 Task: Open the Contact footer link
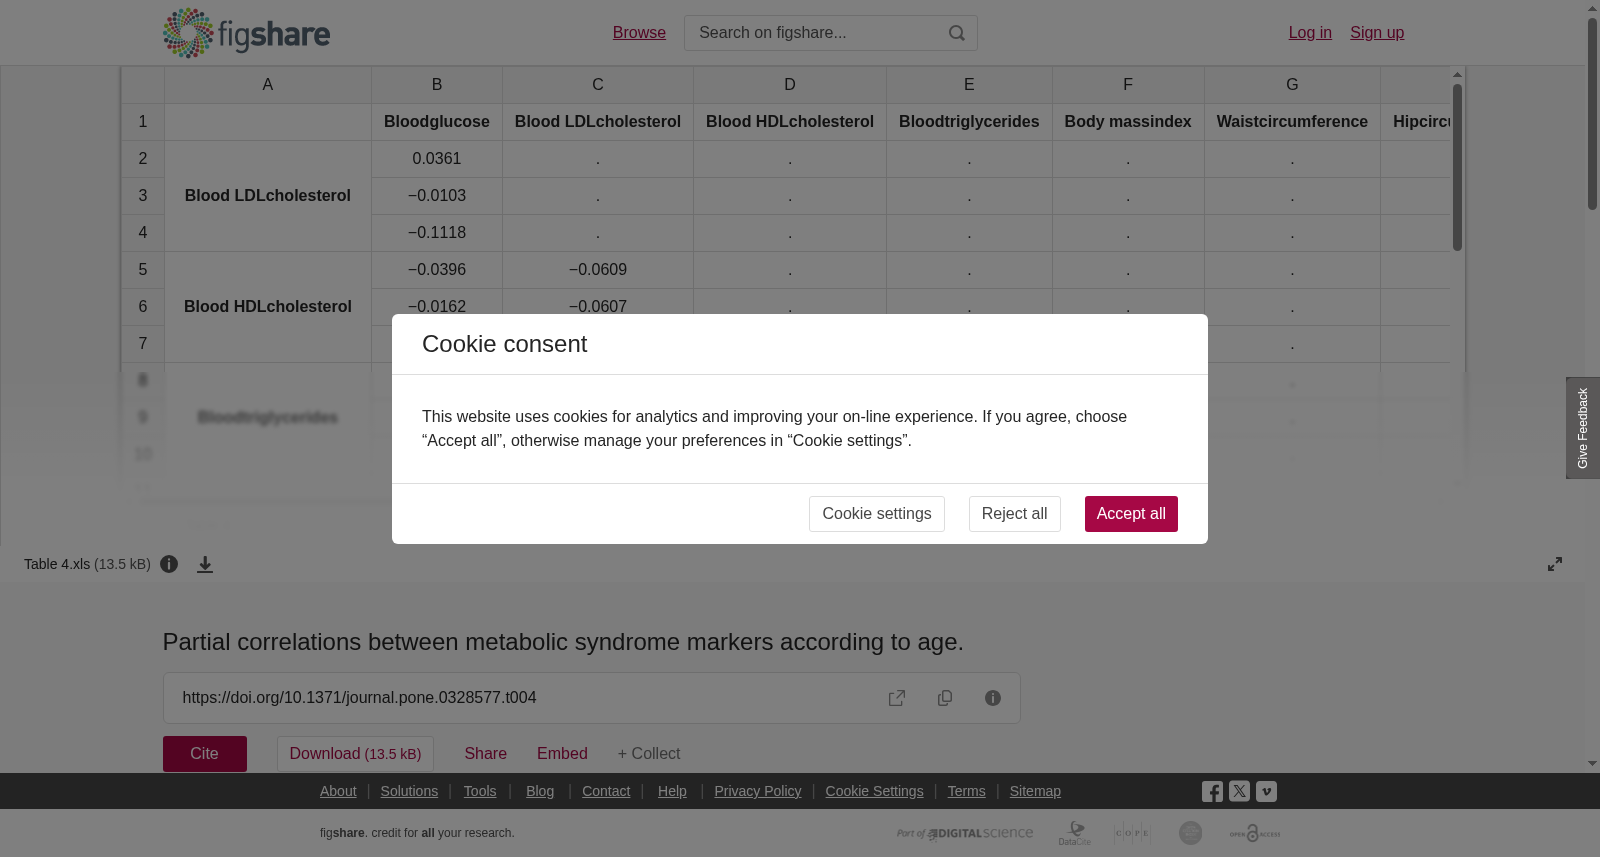coord(606,791)
